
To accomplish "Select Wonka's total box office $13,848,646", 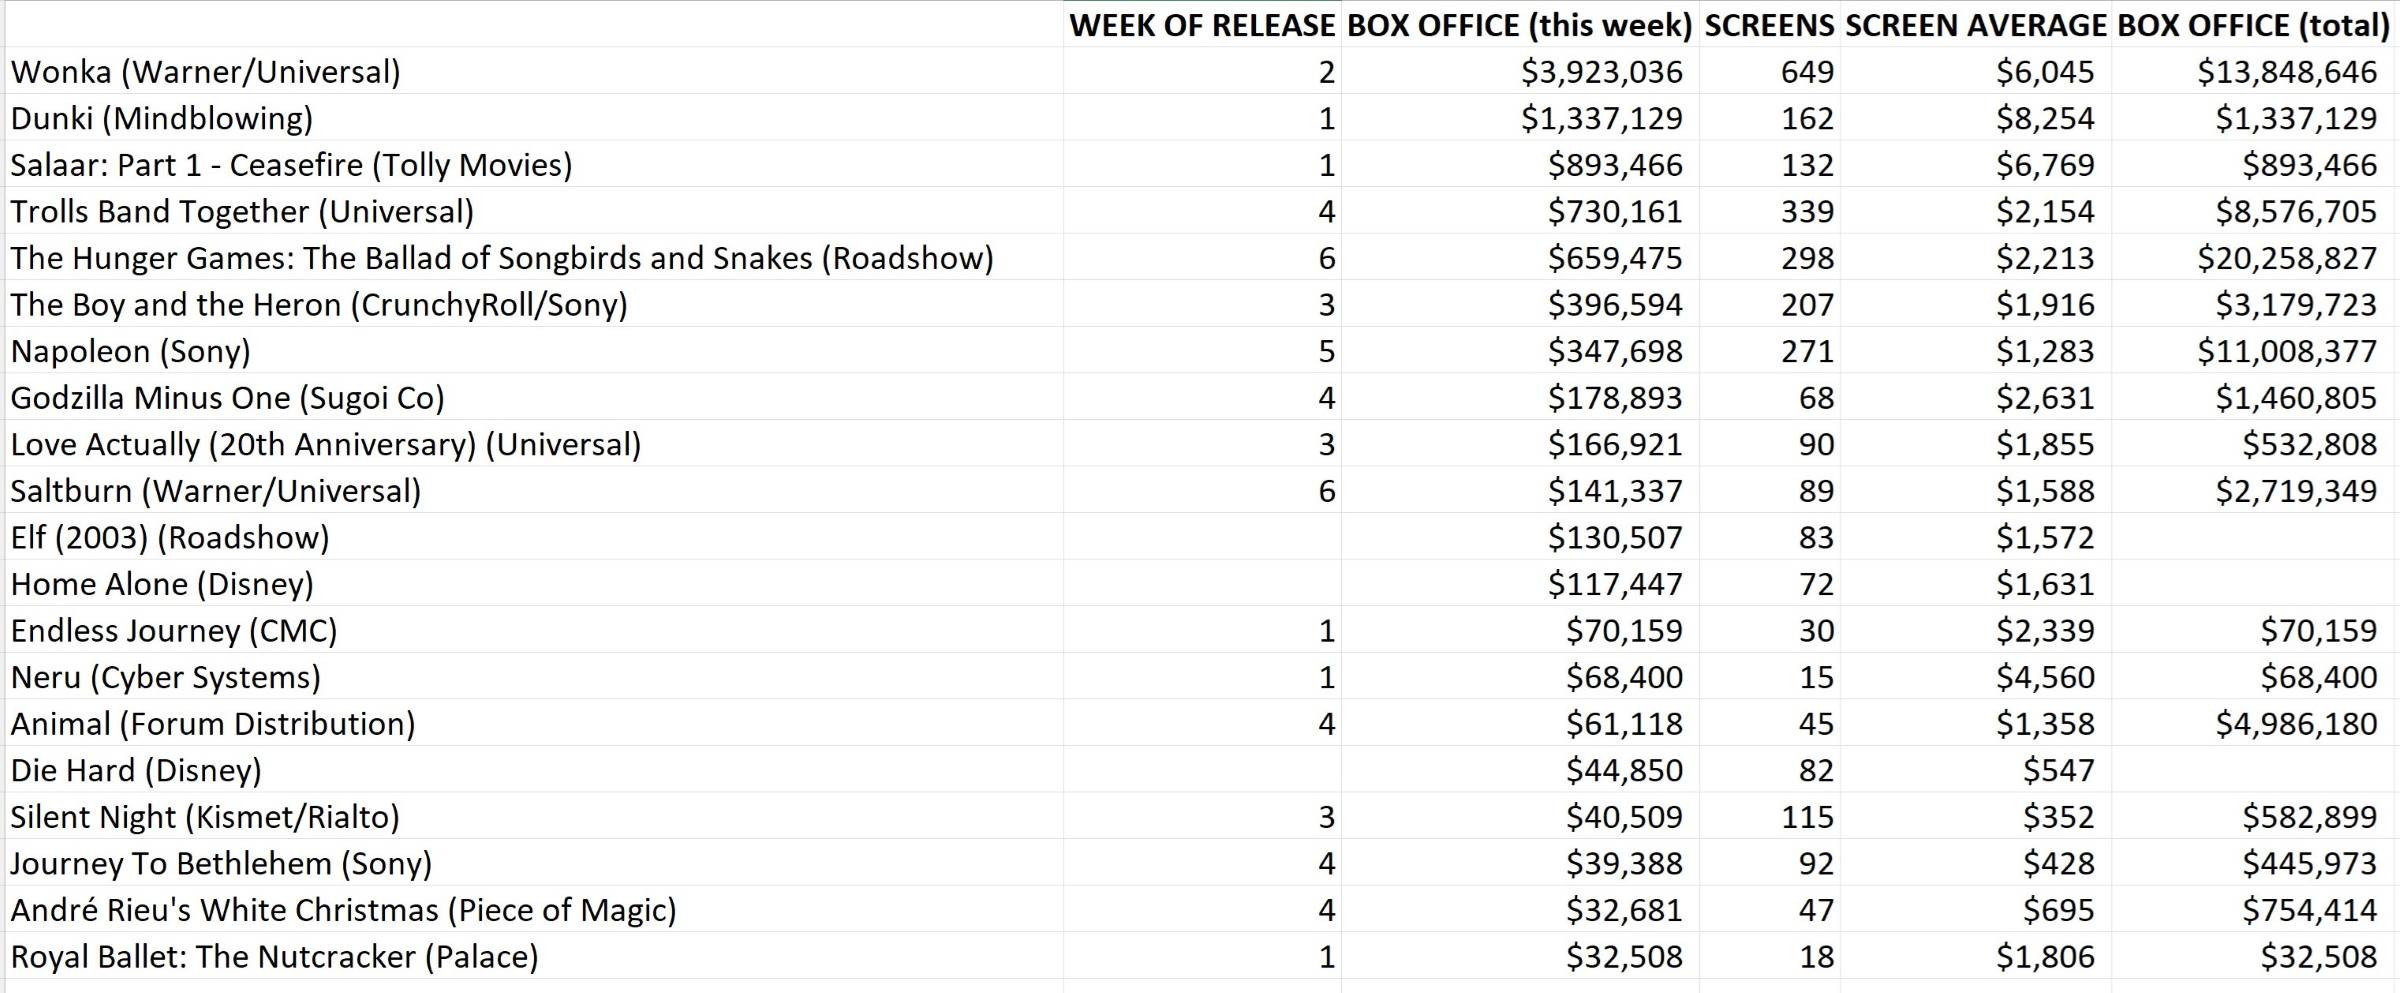I will pyautogui.click(x=2286, y=72).
